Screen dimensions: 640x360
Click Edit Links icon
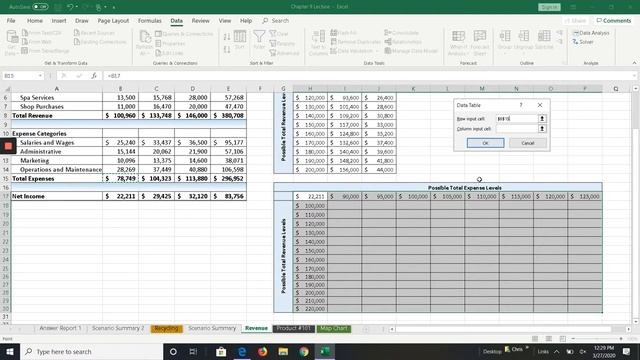(158, 53)
